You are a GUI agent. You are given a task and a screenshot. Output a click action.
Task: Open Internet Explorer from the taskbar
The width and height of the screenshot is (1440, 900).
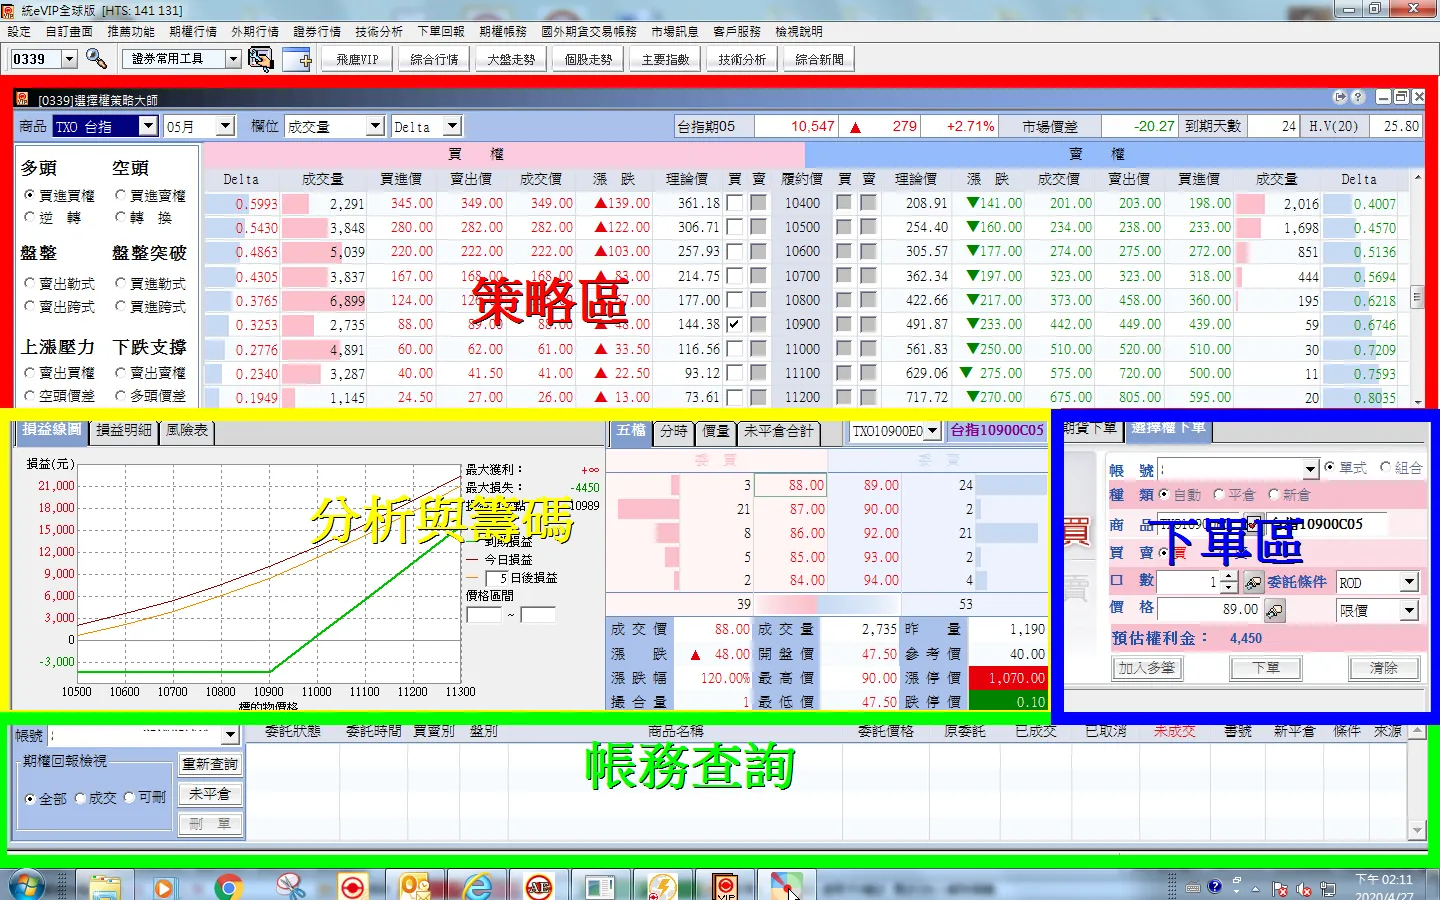(x=478, y=887)
